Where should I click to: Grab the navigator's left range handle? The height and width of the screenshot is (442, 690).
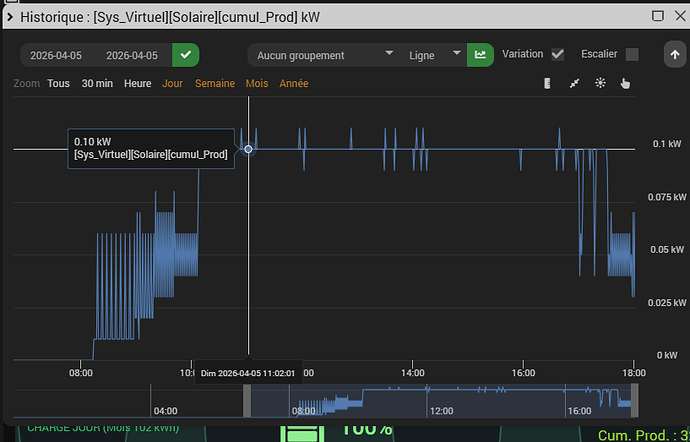tap(247, 401)
